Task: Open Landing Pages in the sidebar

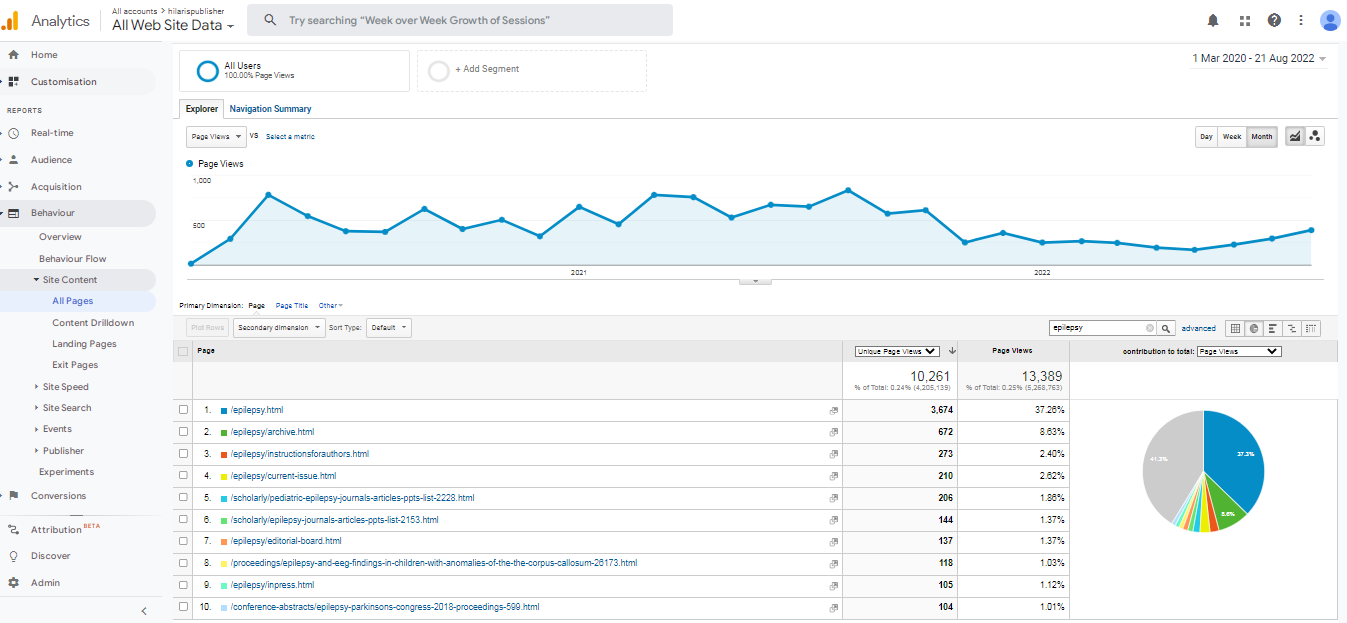Action: pos(84,344)
